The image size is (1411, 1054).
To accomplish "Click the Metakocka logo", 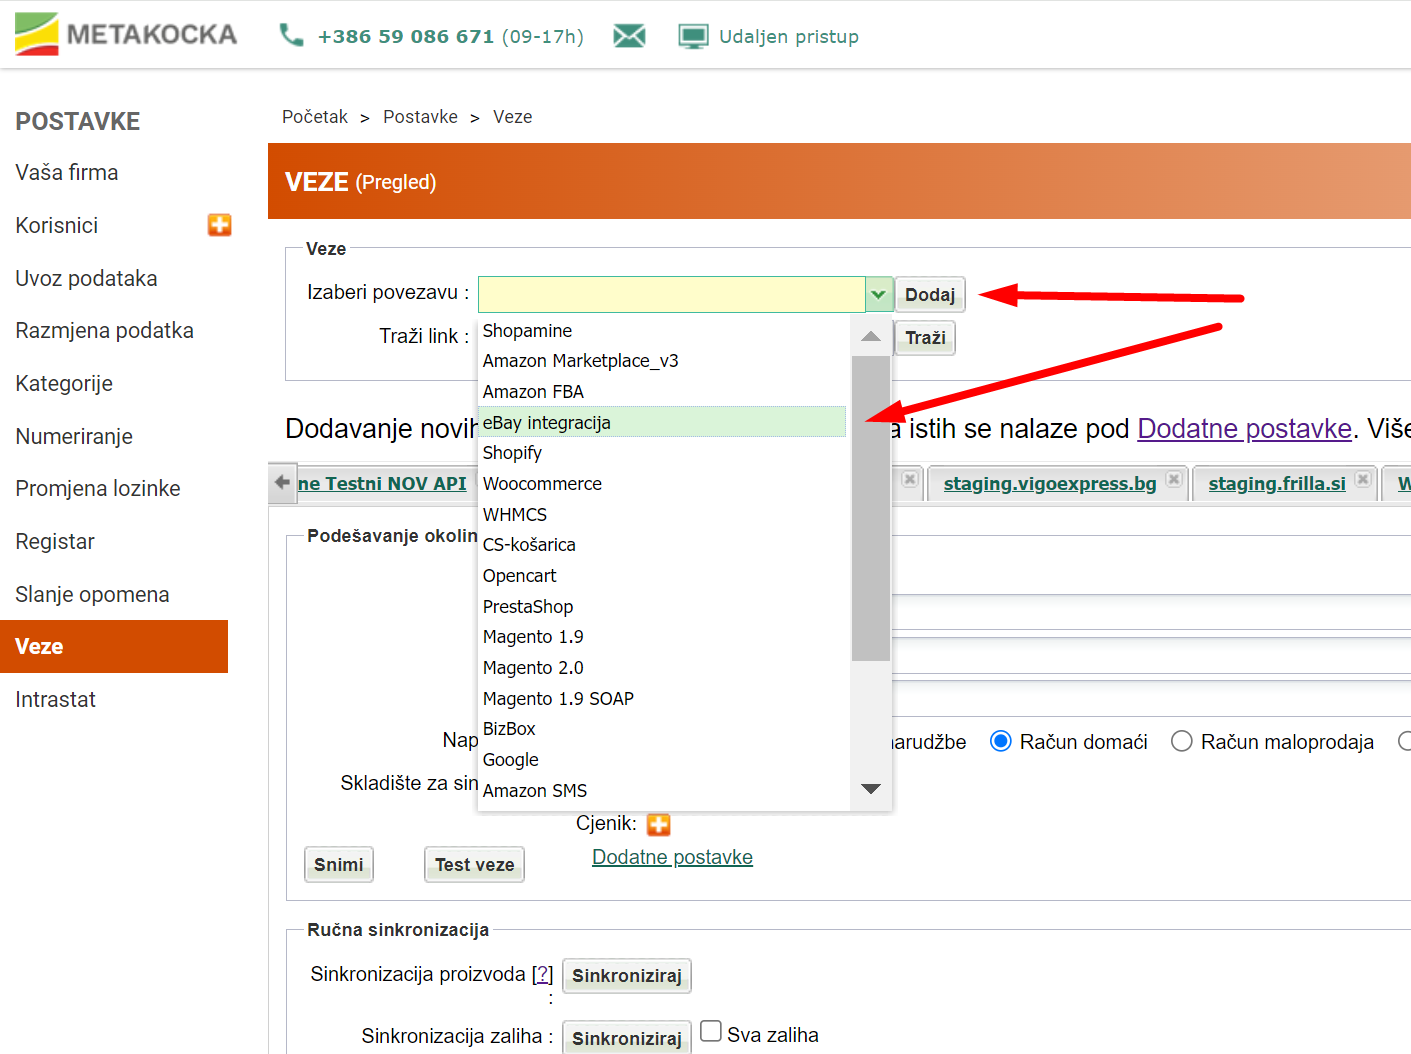I will [x=126, y=34].
